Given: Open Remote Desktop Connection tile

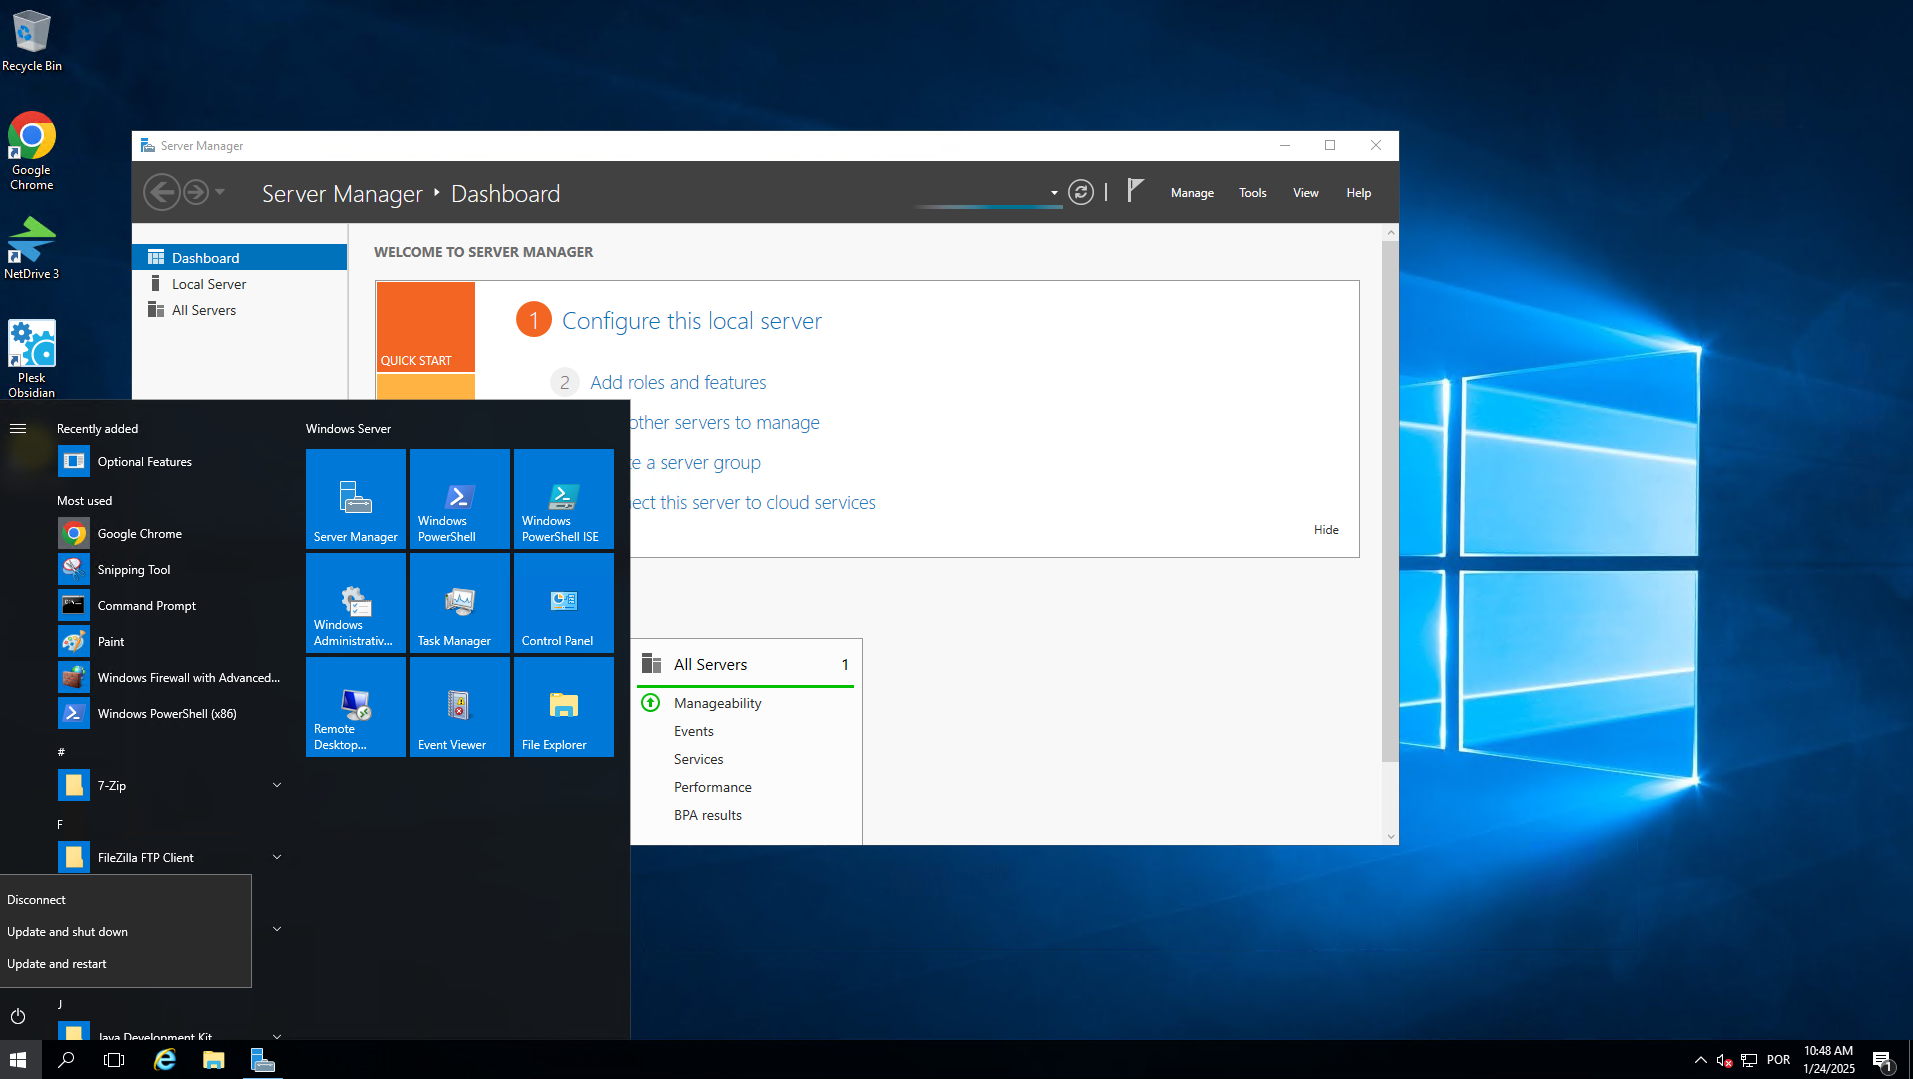Looking at the screenshot, I should coord(356,707).
